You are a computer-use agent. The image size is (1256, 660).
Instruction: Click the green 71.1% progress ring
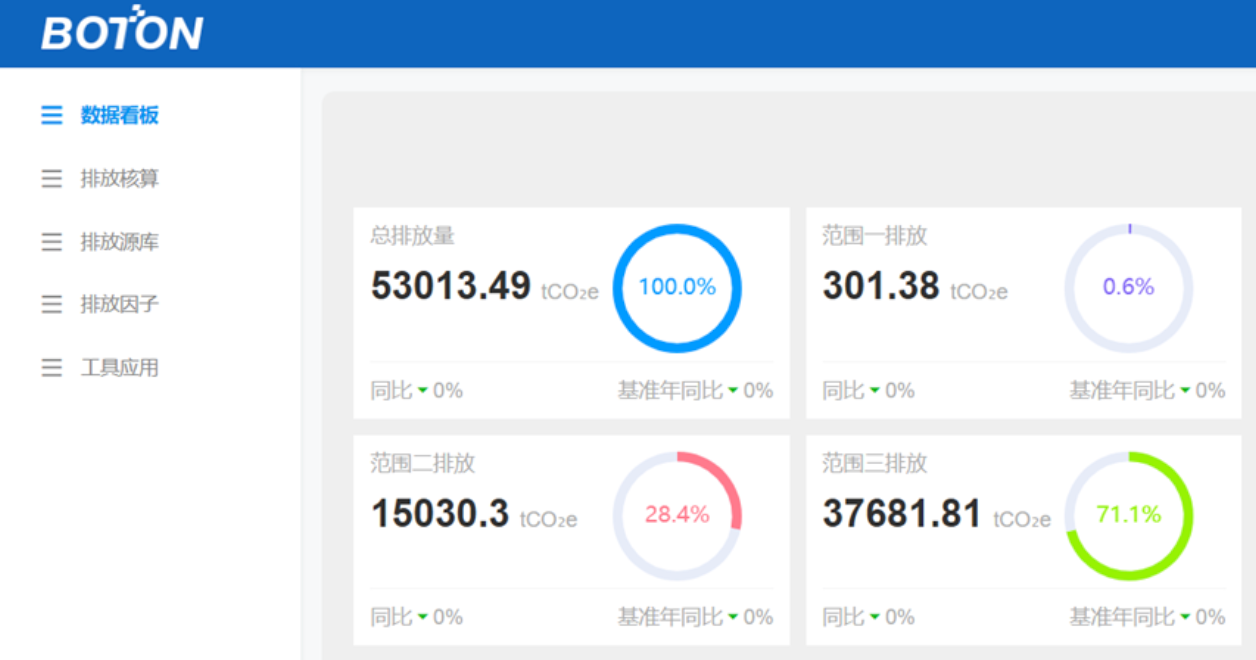(x=1128, y=515)
